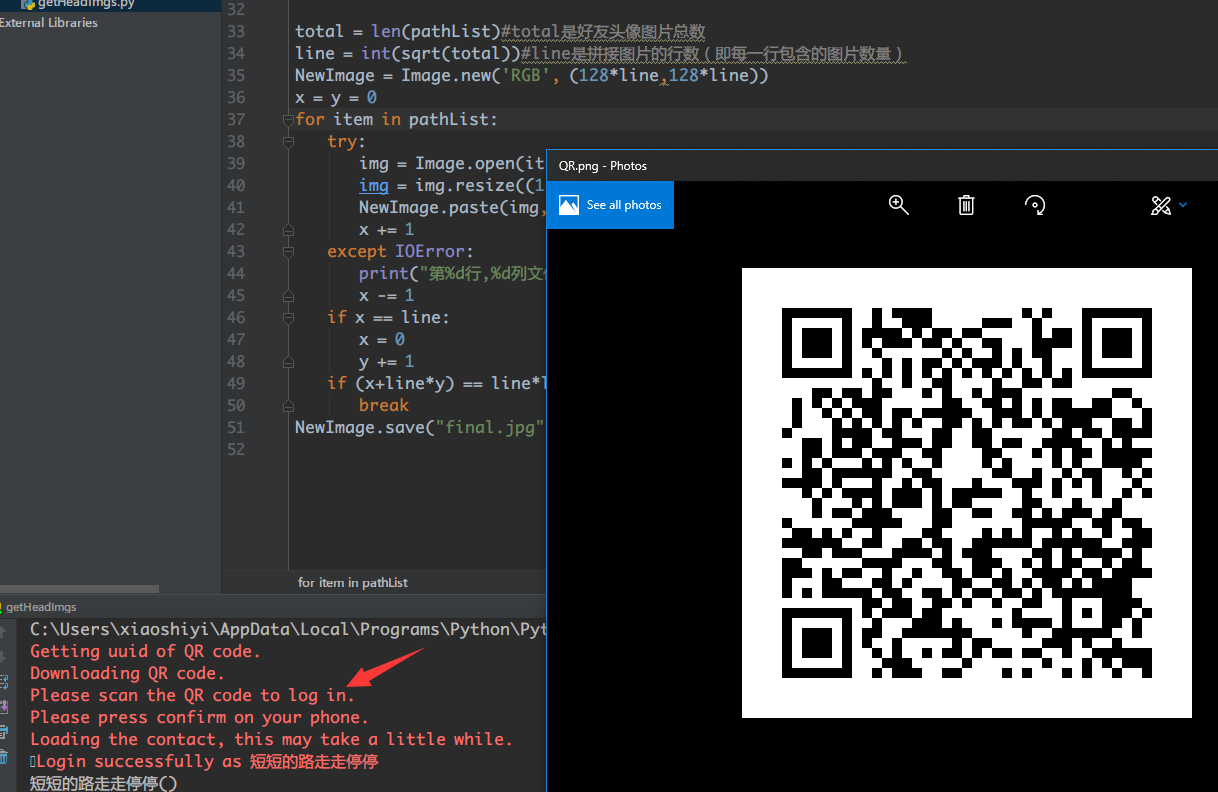
Task: Click line number 33 in the gutter
Action: pyautogui.click(x=236, y=31)
